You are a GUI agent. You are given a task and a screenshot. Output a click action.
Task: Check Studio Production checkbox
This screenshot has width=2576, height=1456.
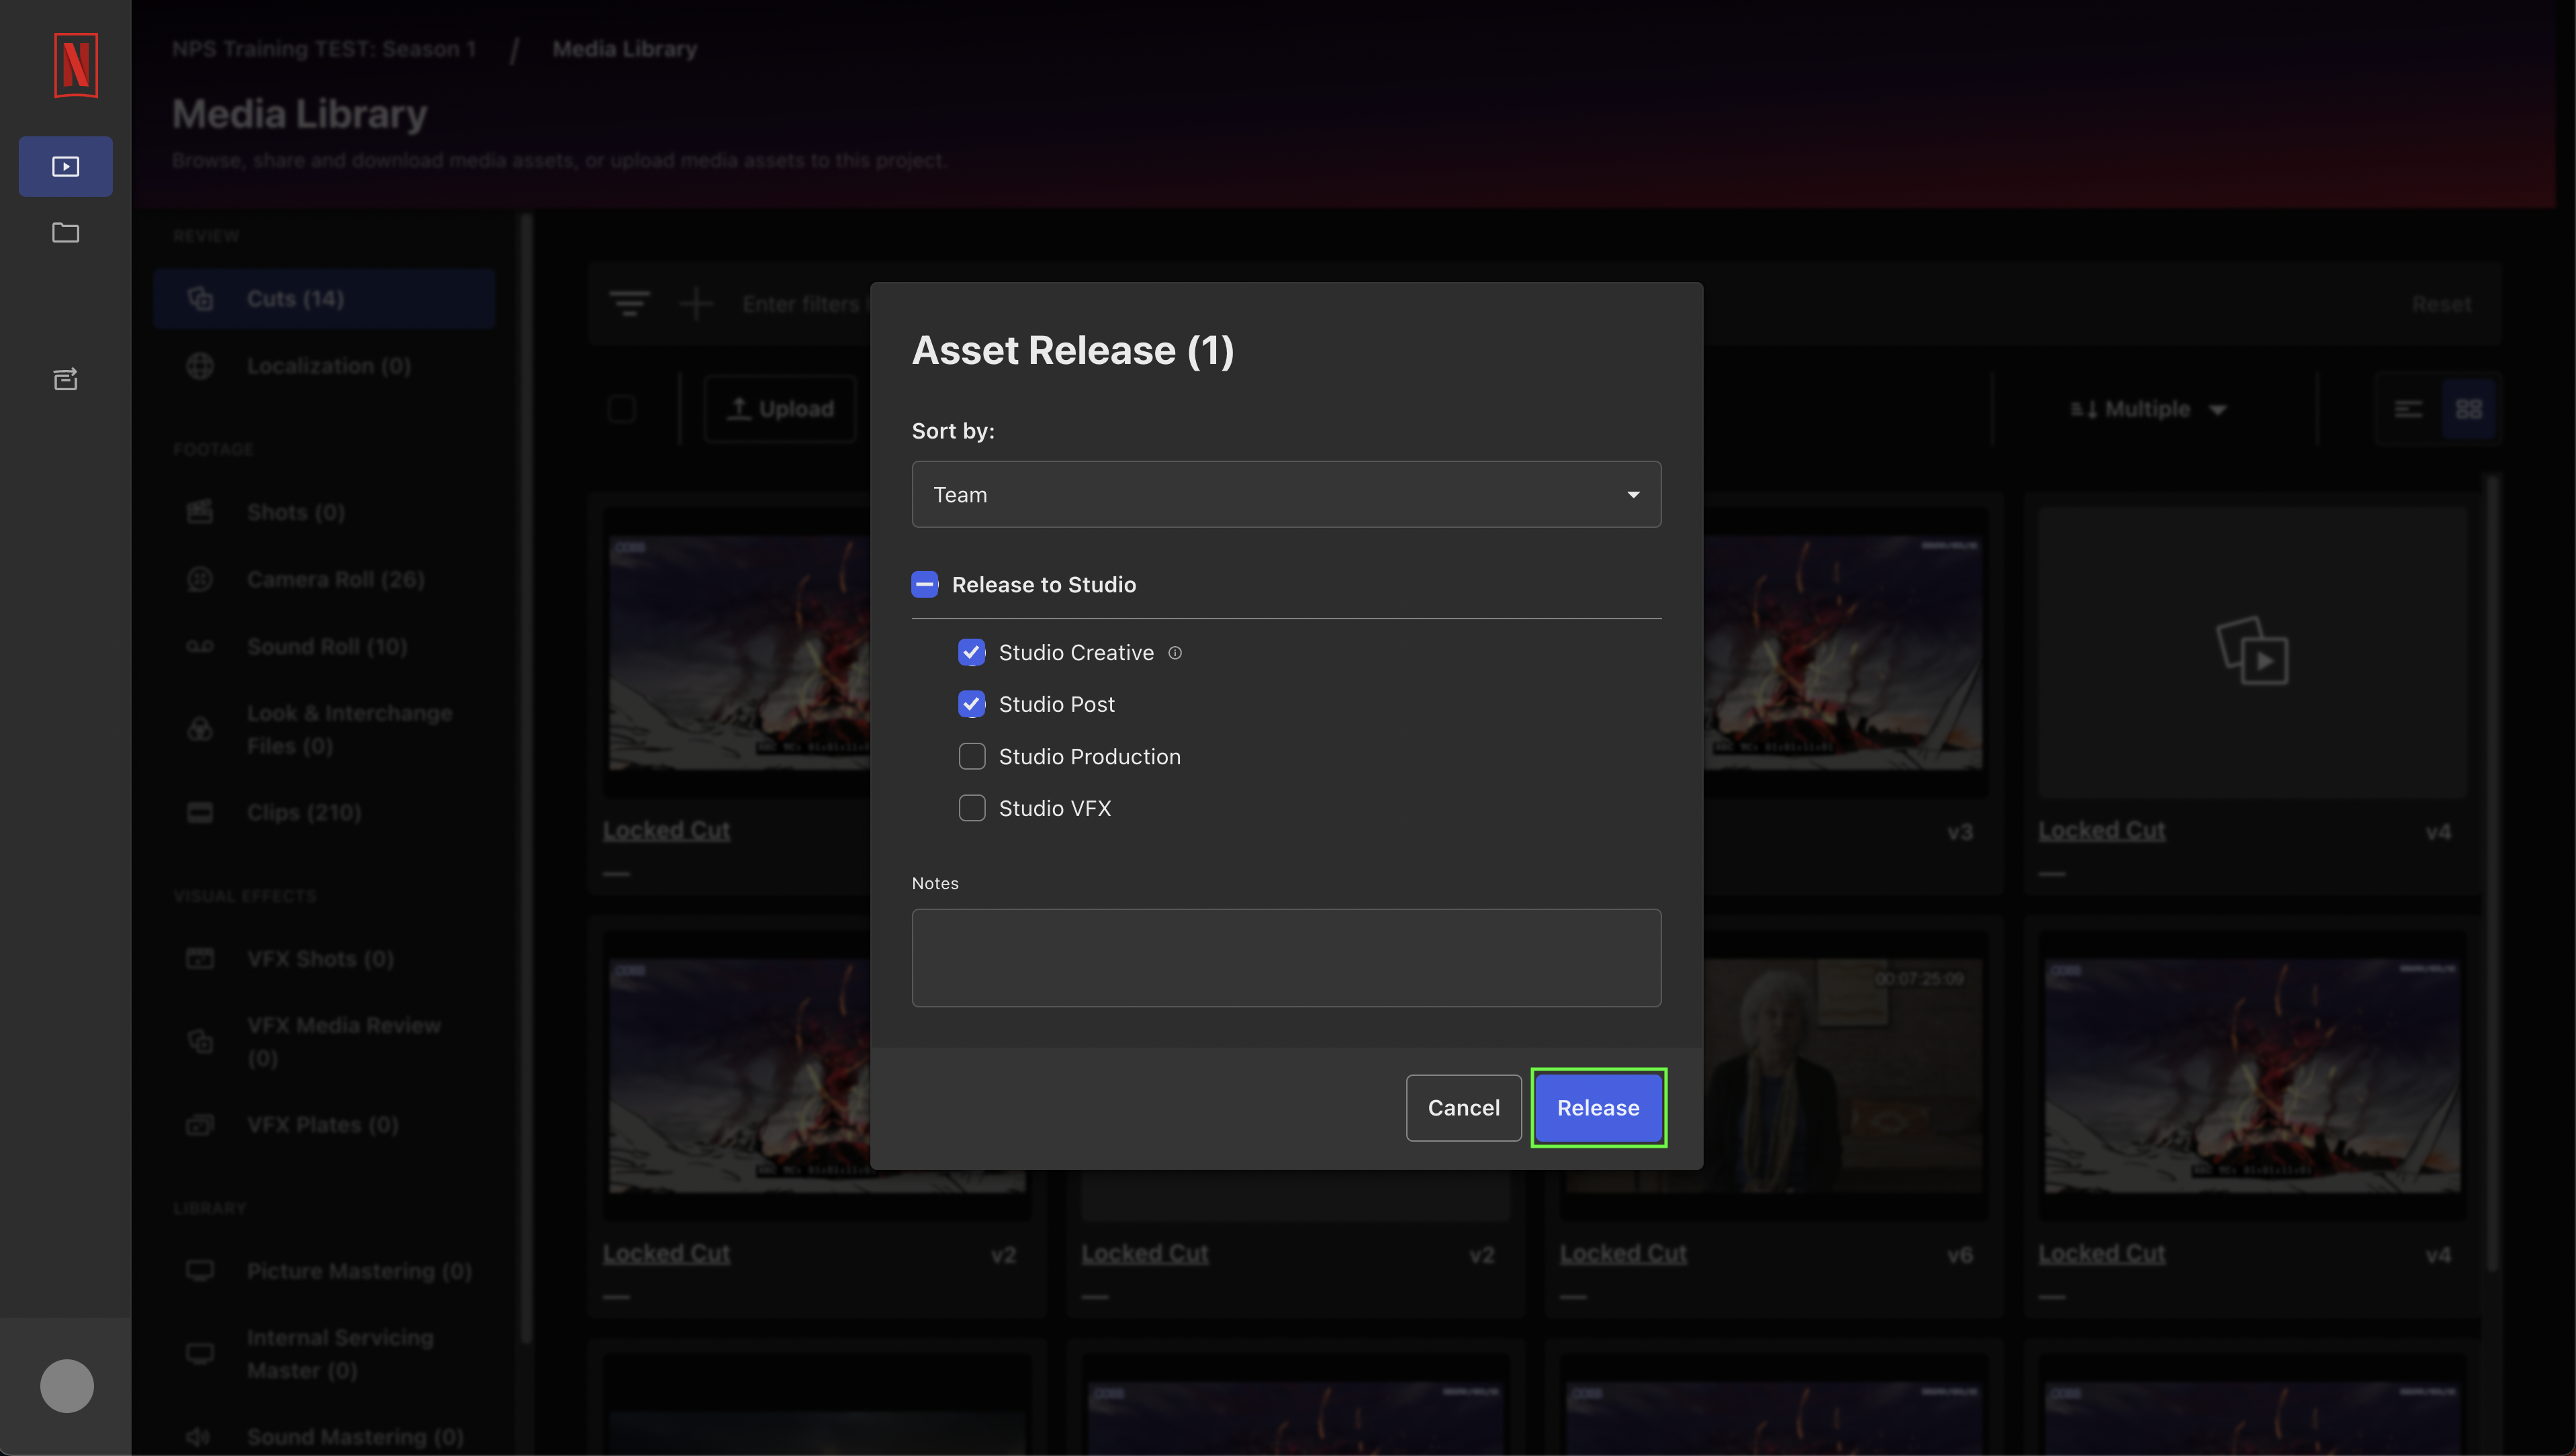point(972,756)
